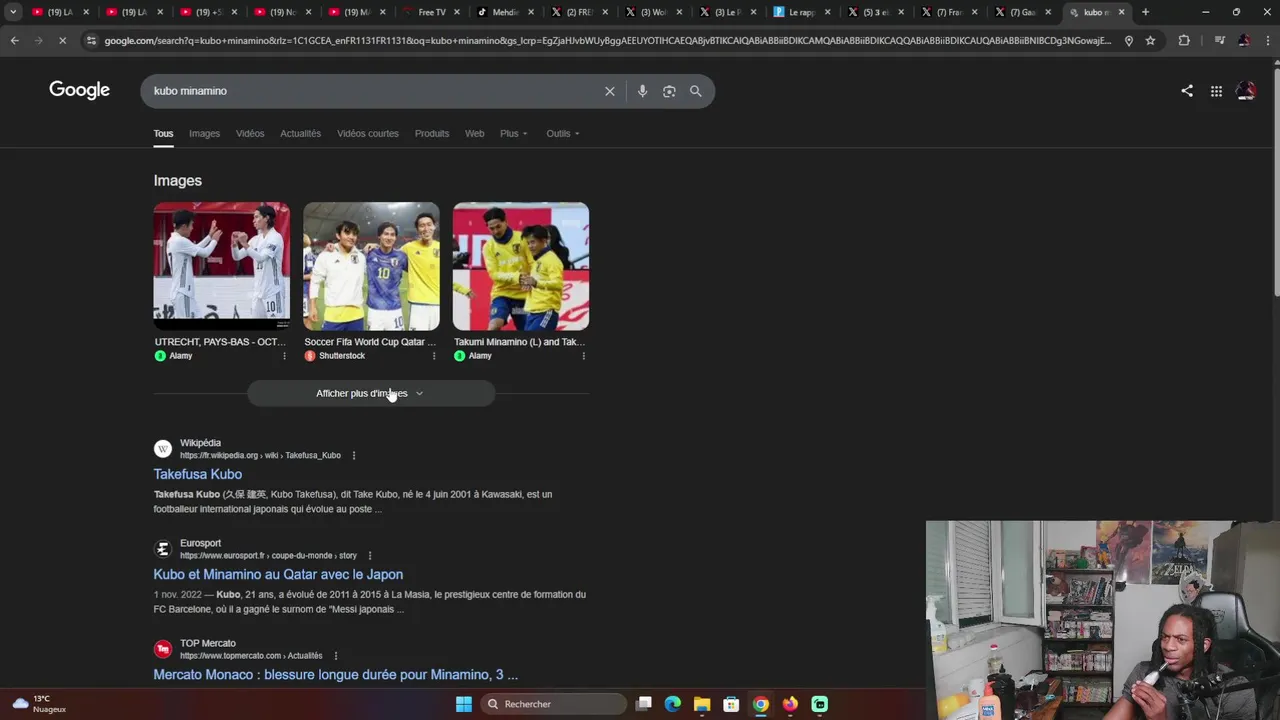Switch to the Actualités search tab
1280x720 pixels.
(300, 133)
